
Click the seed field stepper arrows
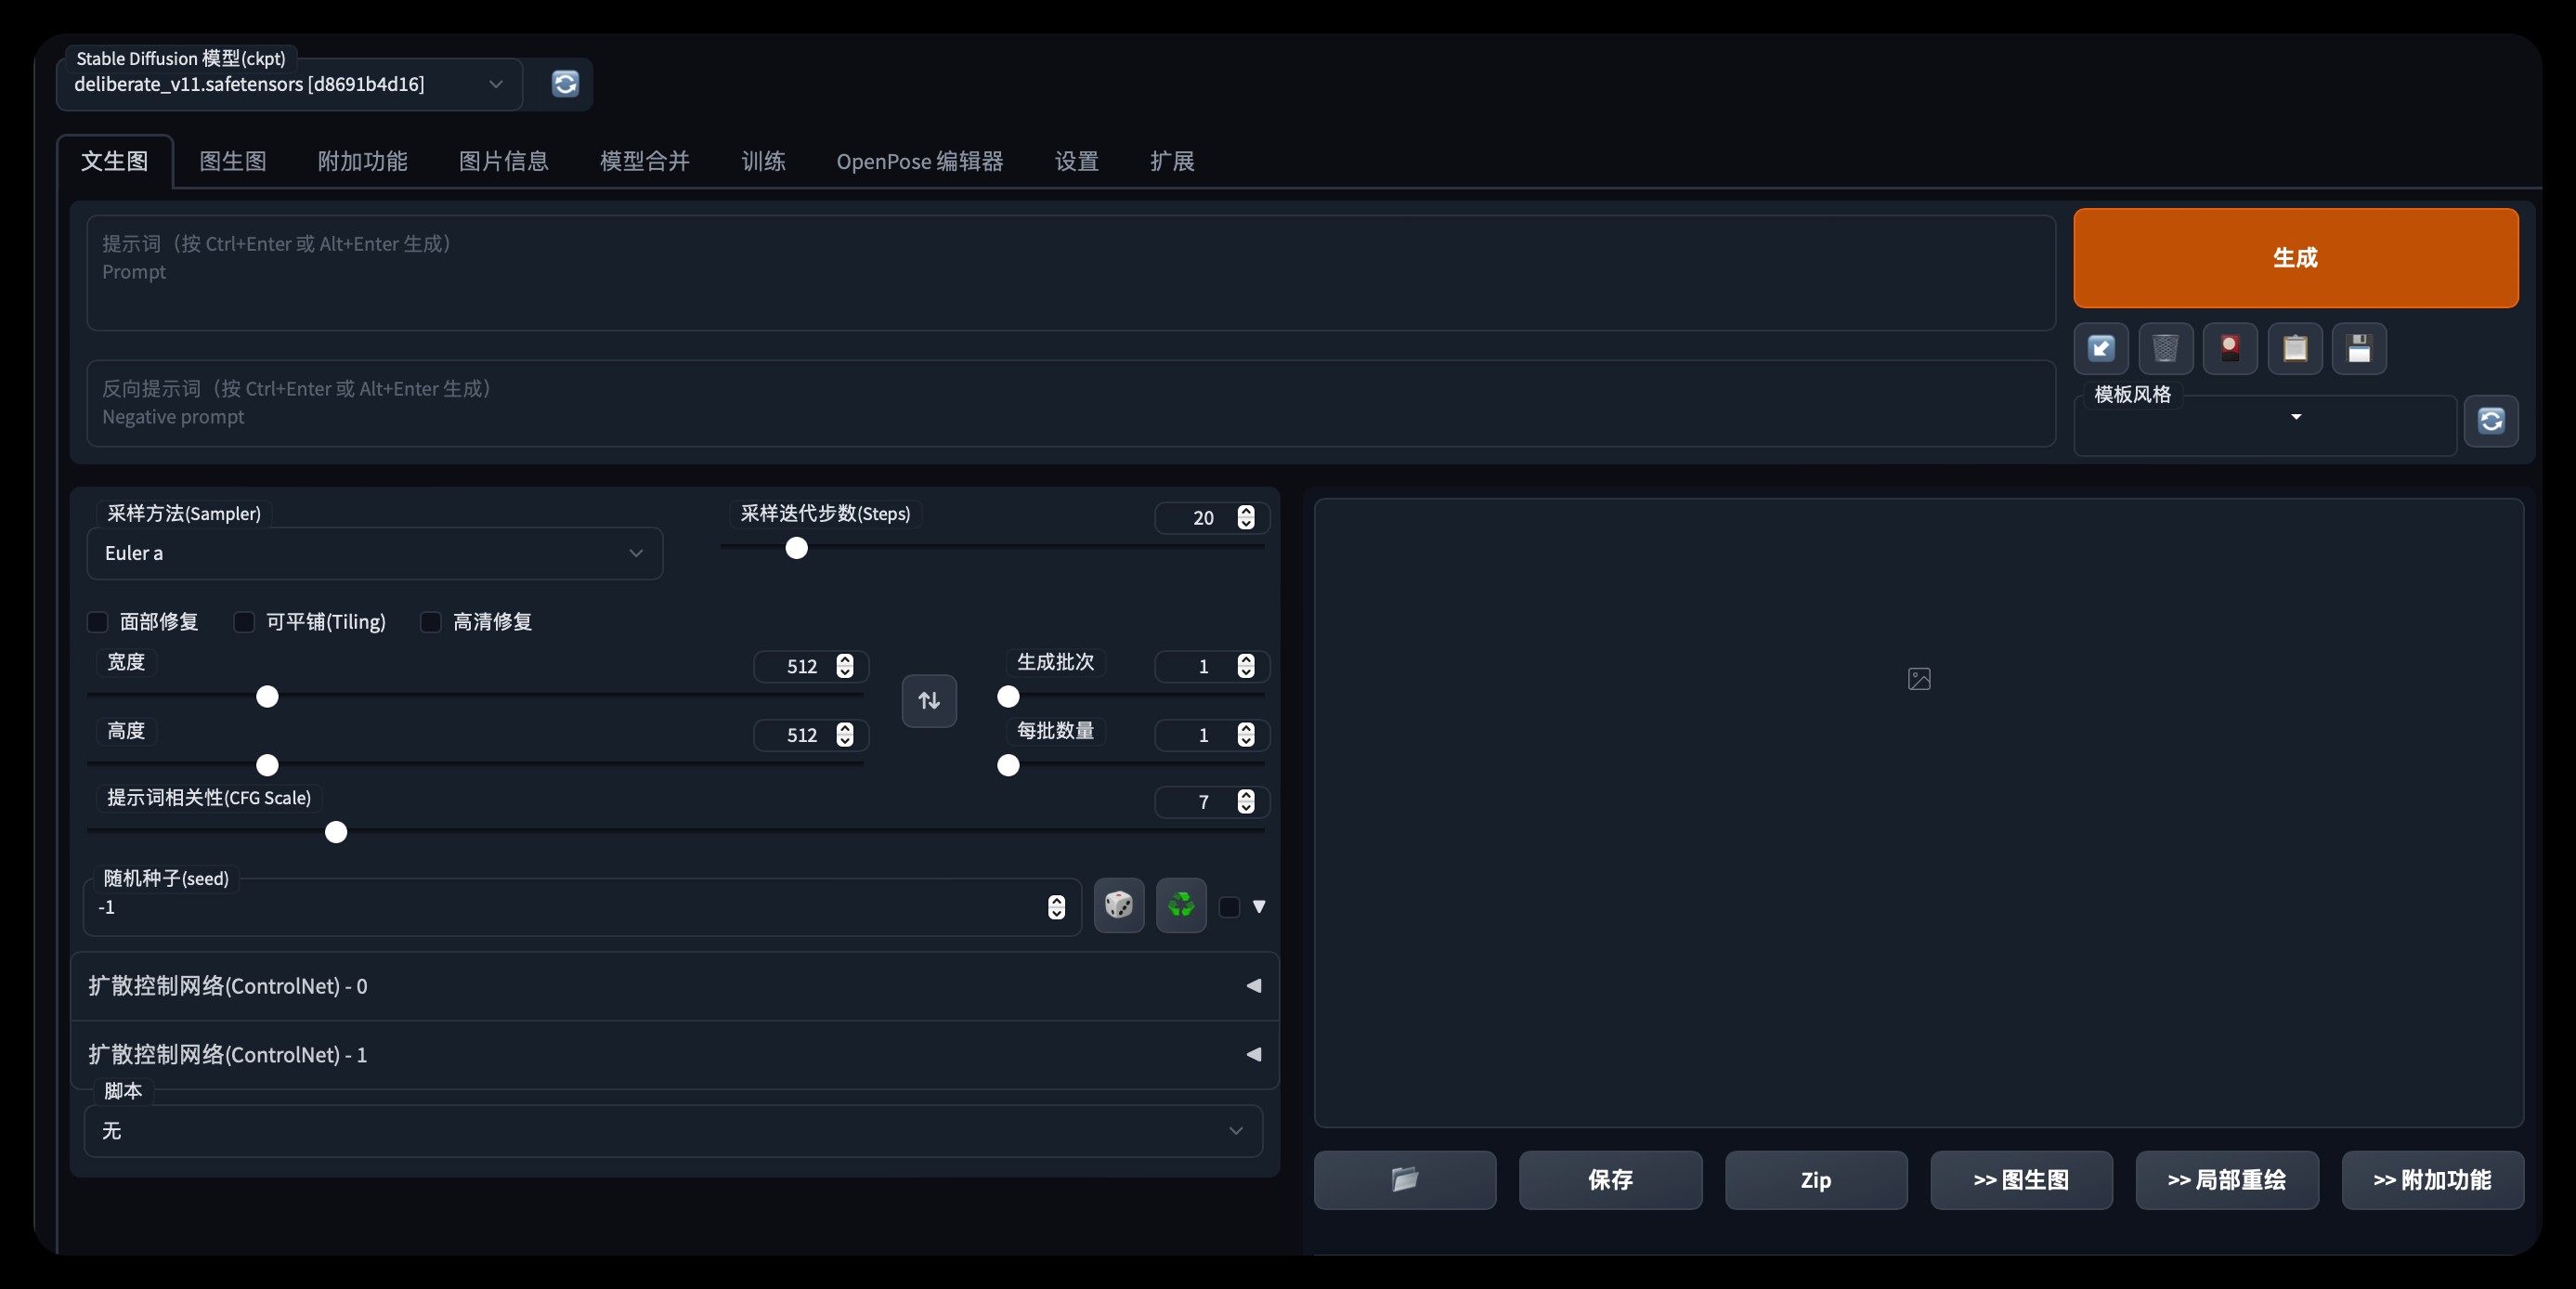click(x=1056, y=907)
